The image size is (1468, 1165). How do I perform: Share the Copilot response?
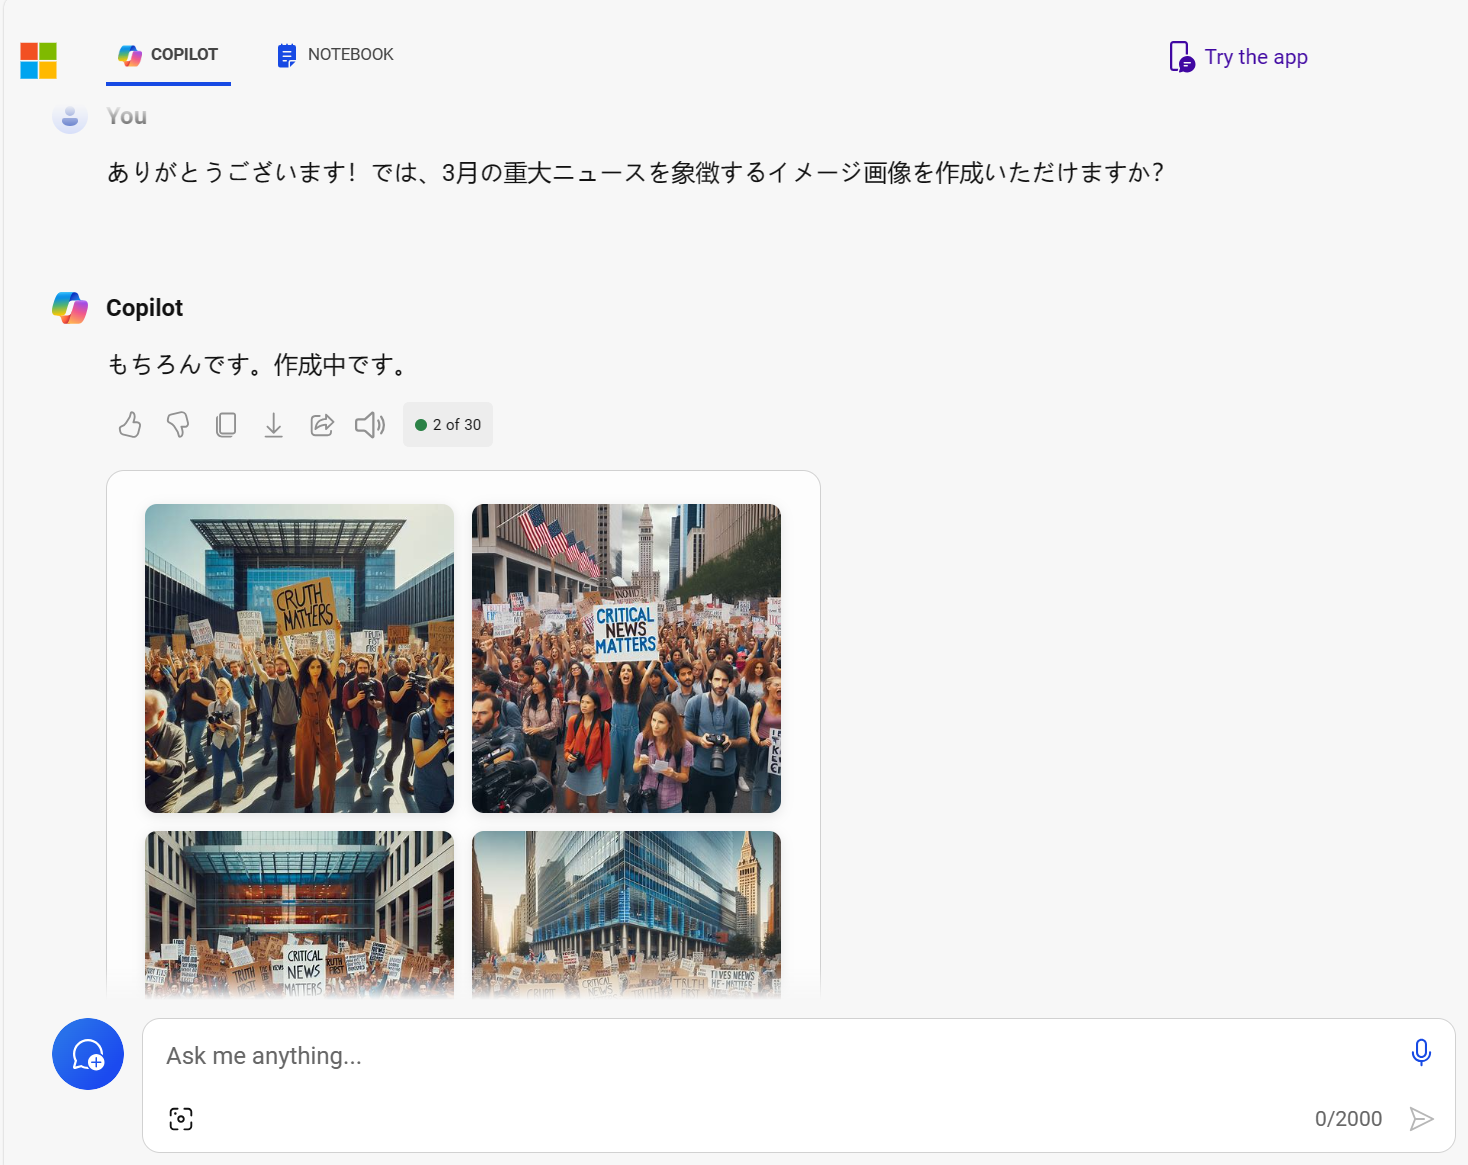pyautogui.click(x=322, y=425)
